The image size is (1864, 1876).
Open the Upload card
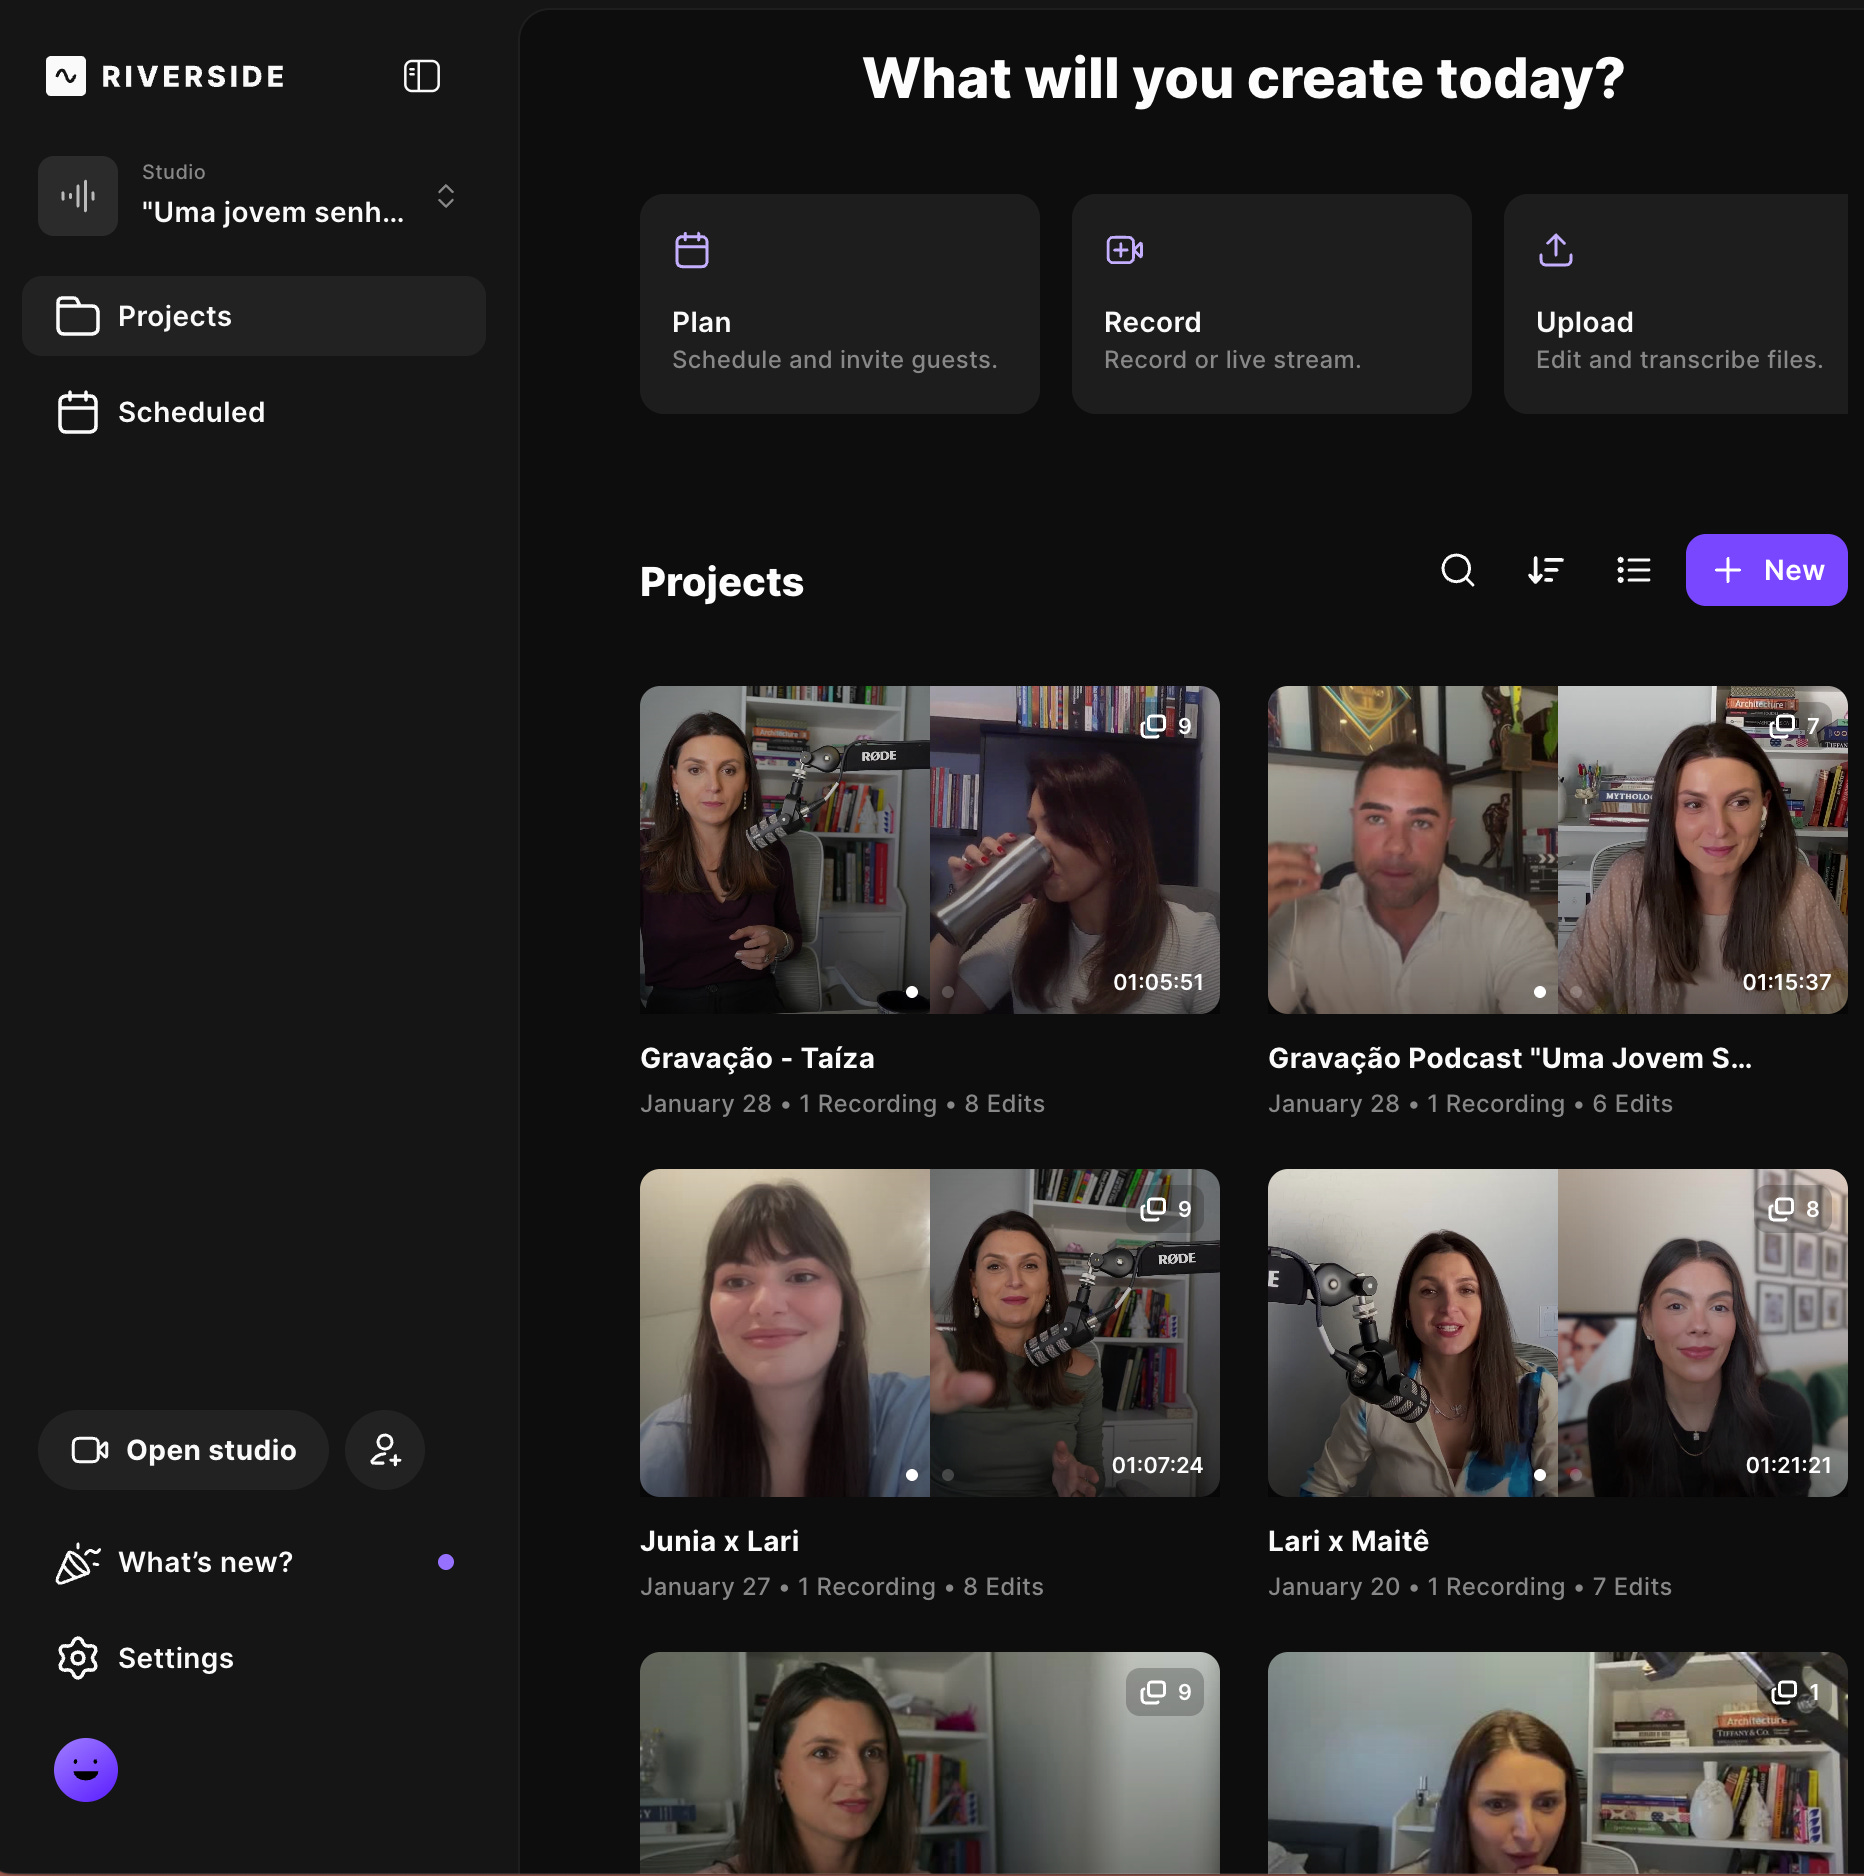click(1676, 304)
